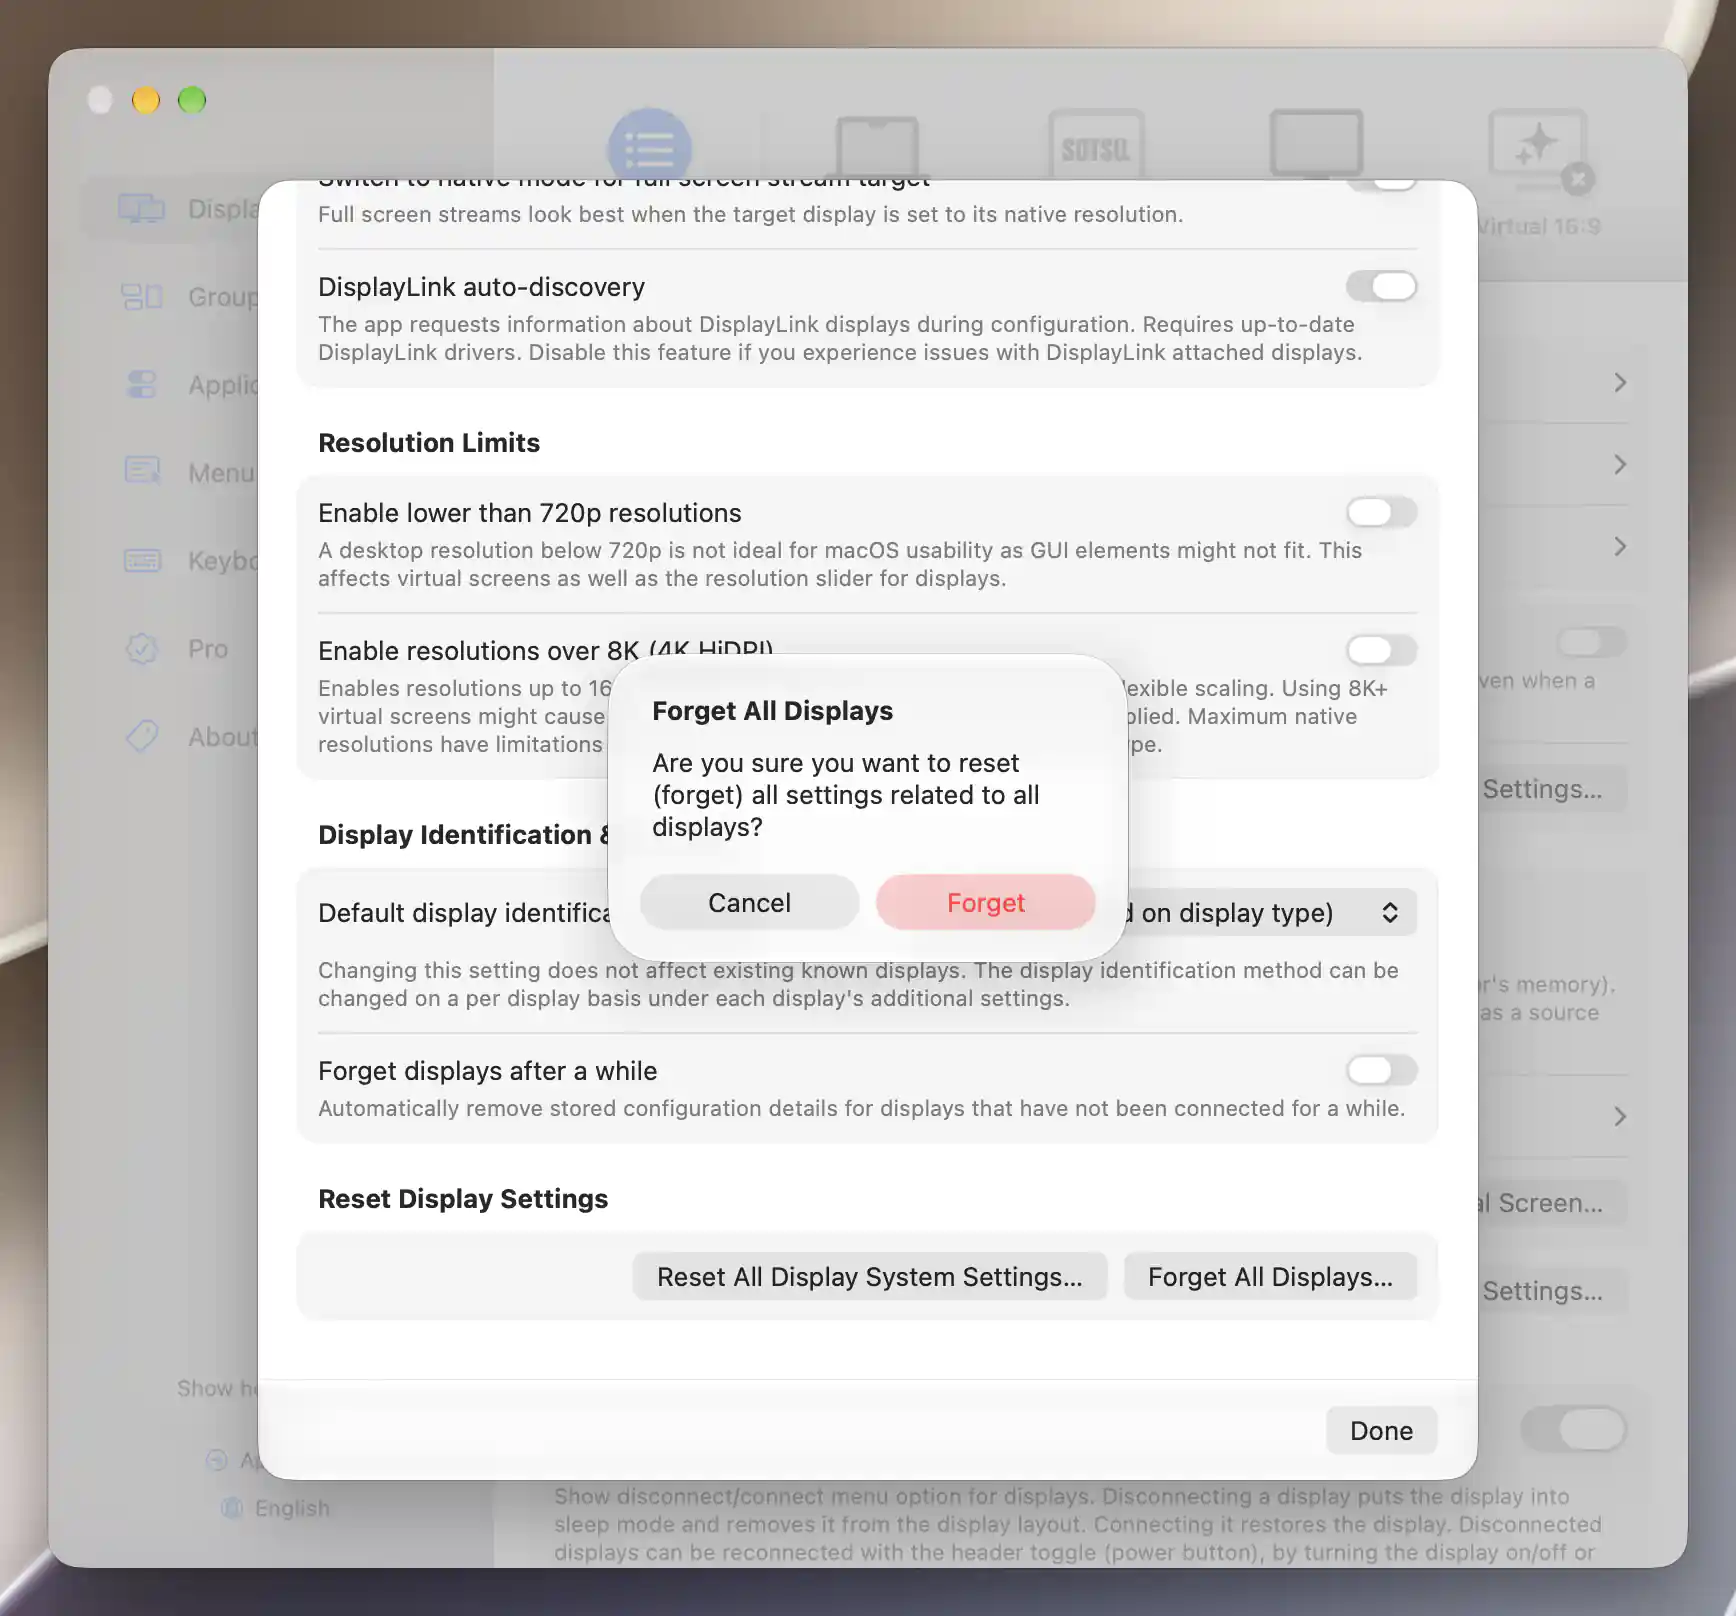Select blue list icon in header
Image resolution: width=1736 pixels, height=1616 pixels.
[649, 148]
